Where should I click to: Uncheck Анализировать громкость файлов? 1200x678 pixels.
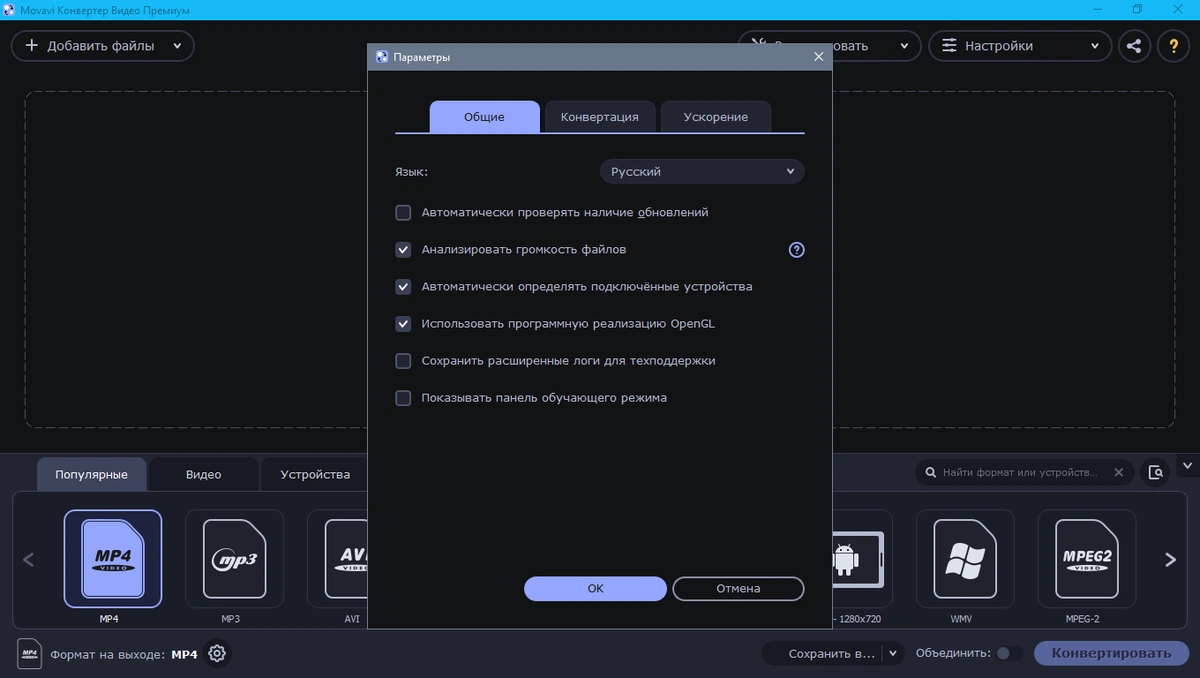point(403,250)
